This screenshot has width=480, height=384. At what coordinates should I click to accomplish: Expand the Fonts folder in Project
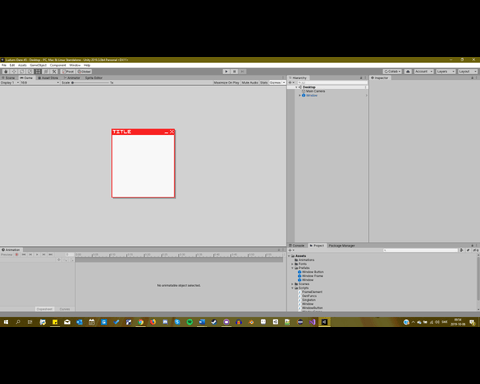292,264
